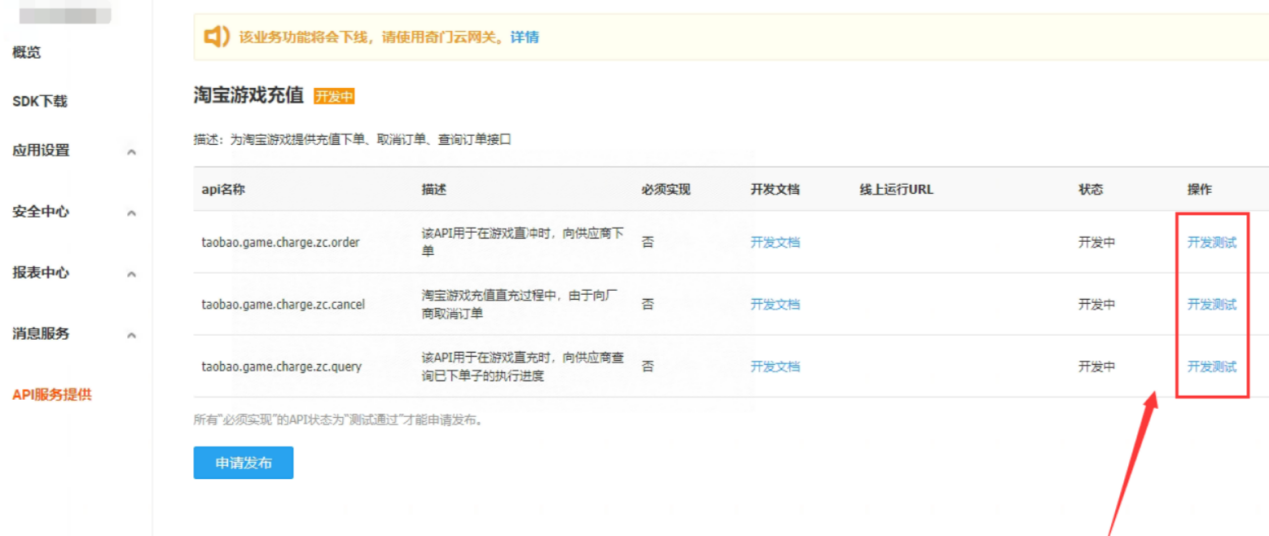Click 开发测试 for the zc.order API
Image resolution: width=1269 pixels, height=536 pixels.
(x=1211, y=242)
